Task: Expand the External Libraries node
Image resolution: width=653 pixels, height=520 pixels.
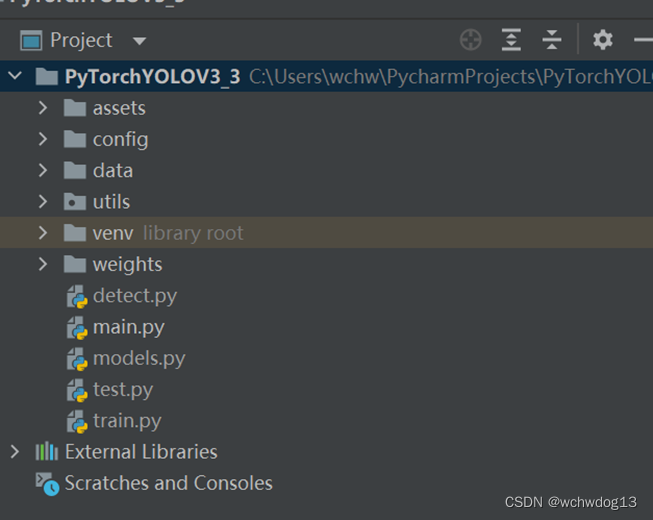Action: coord(15,452)
